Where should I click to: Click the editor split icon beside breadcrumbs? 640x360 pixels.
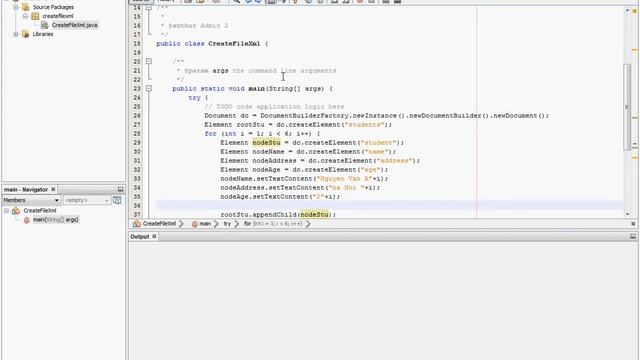coord(633,224)
